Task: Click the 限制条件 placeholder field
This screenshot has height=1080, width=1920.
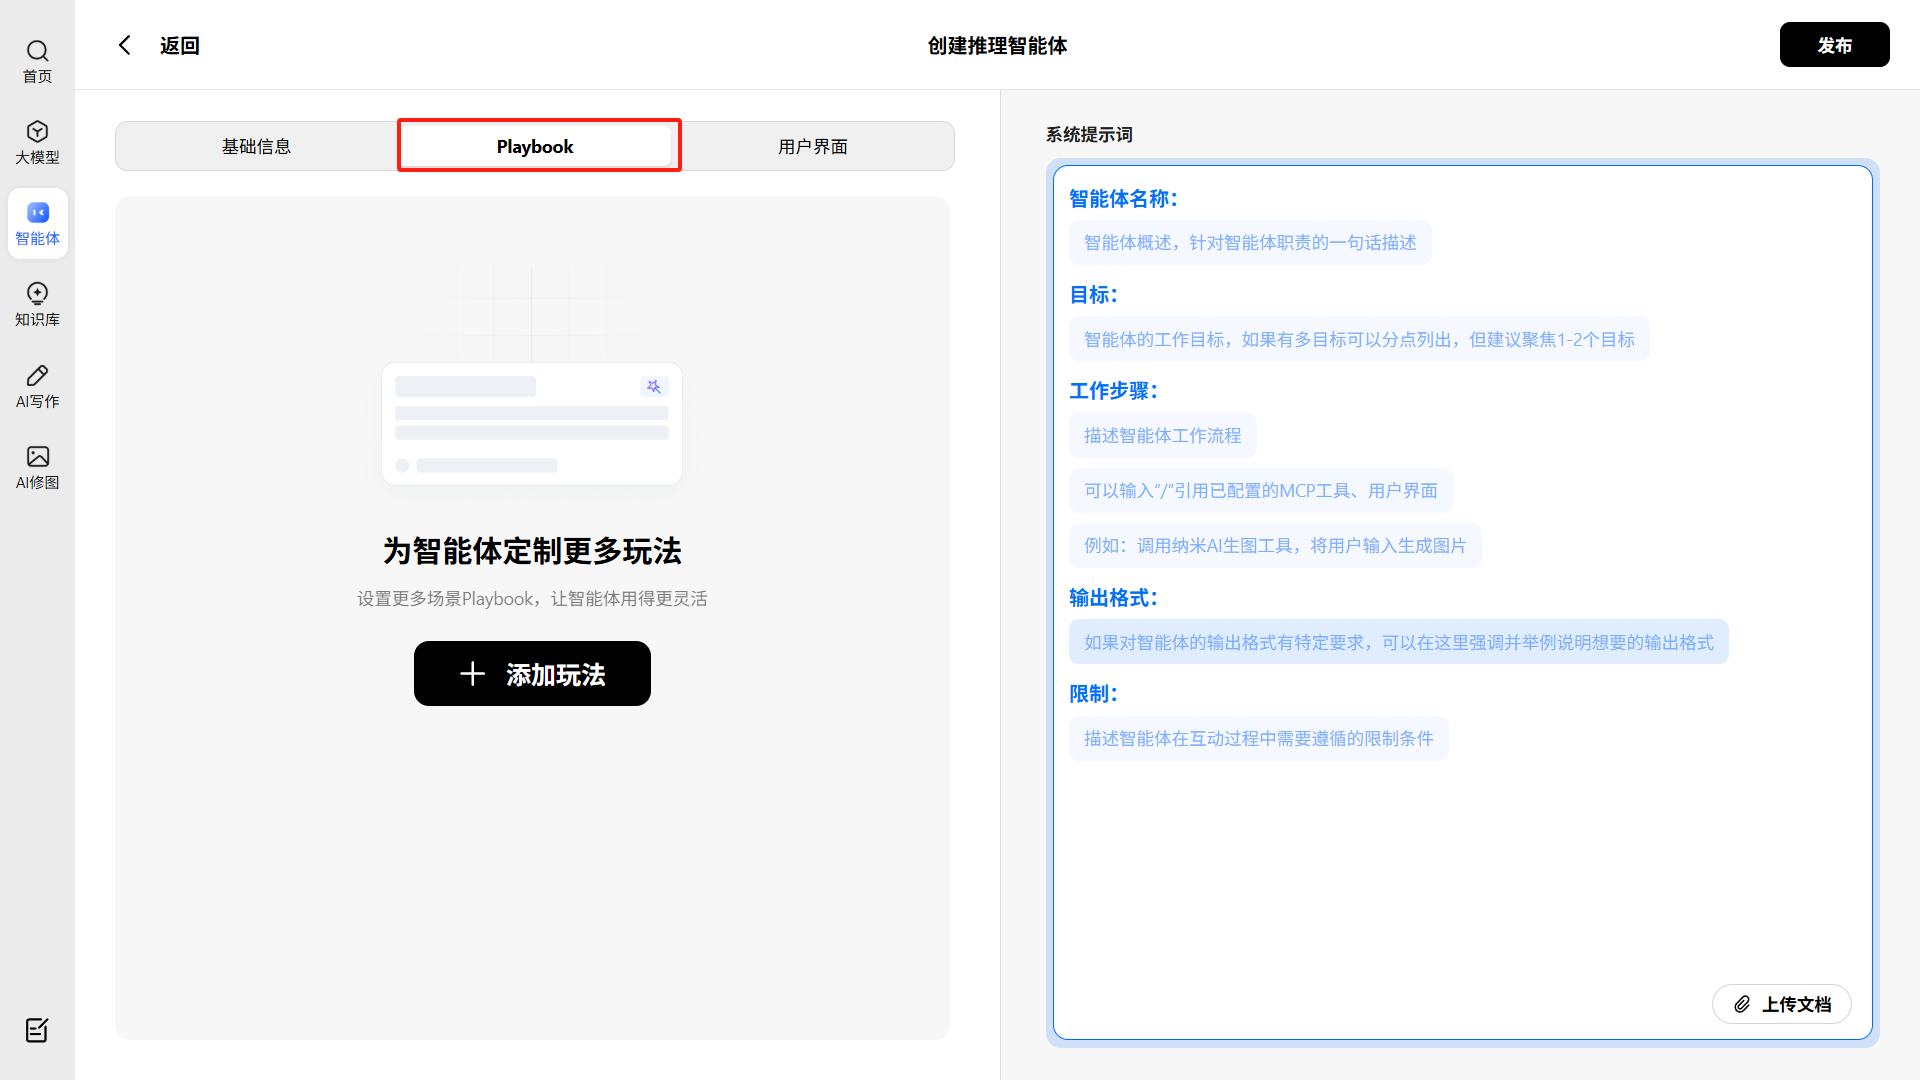Action: coord(1258,739)
